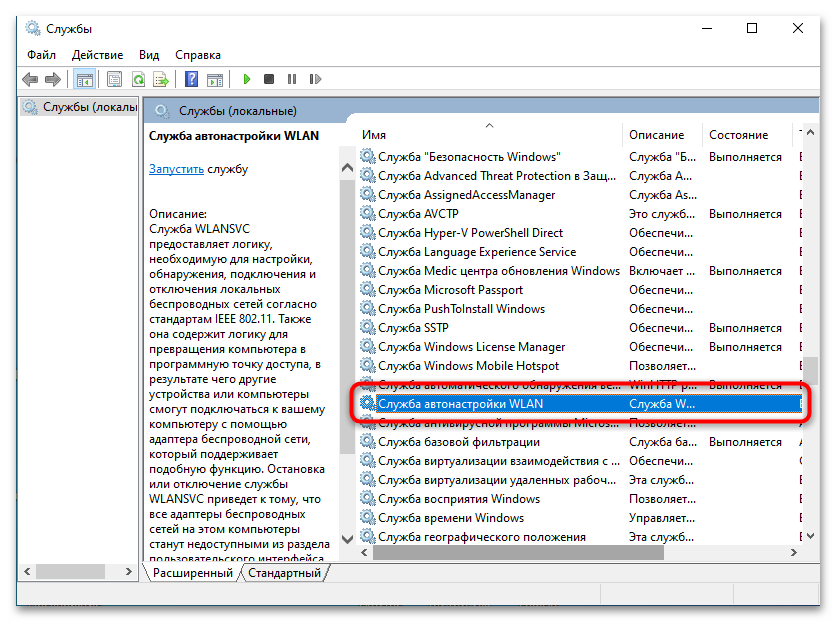This screenshot has width=836, height=622.
Task: Click the services list scroll-right arrow
Action: click(794, 553)
